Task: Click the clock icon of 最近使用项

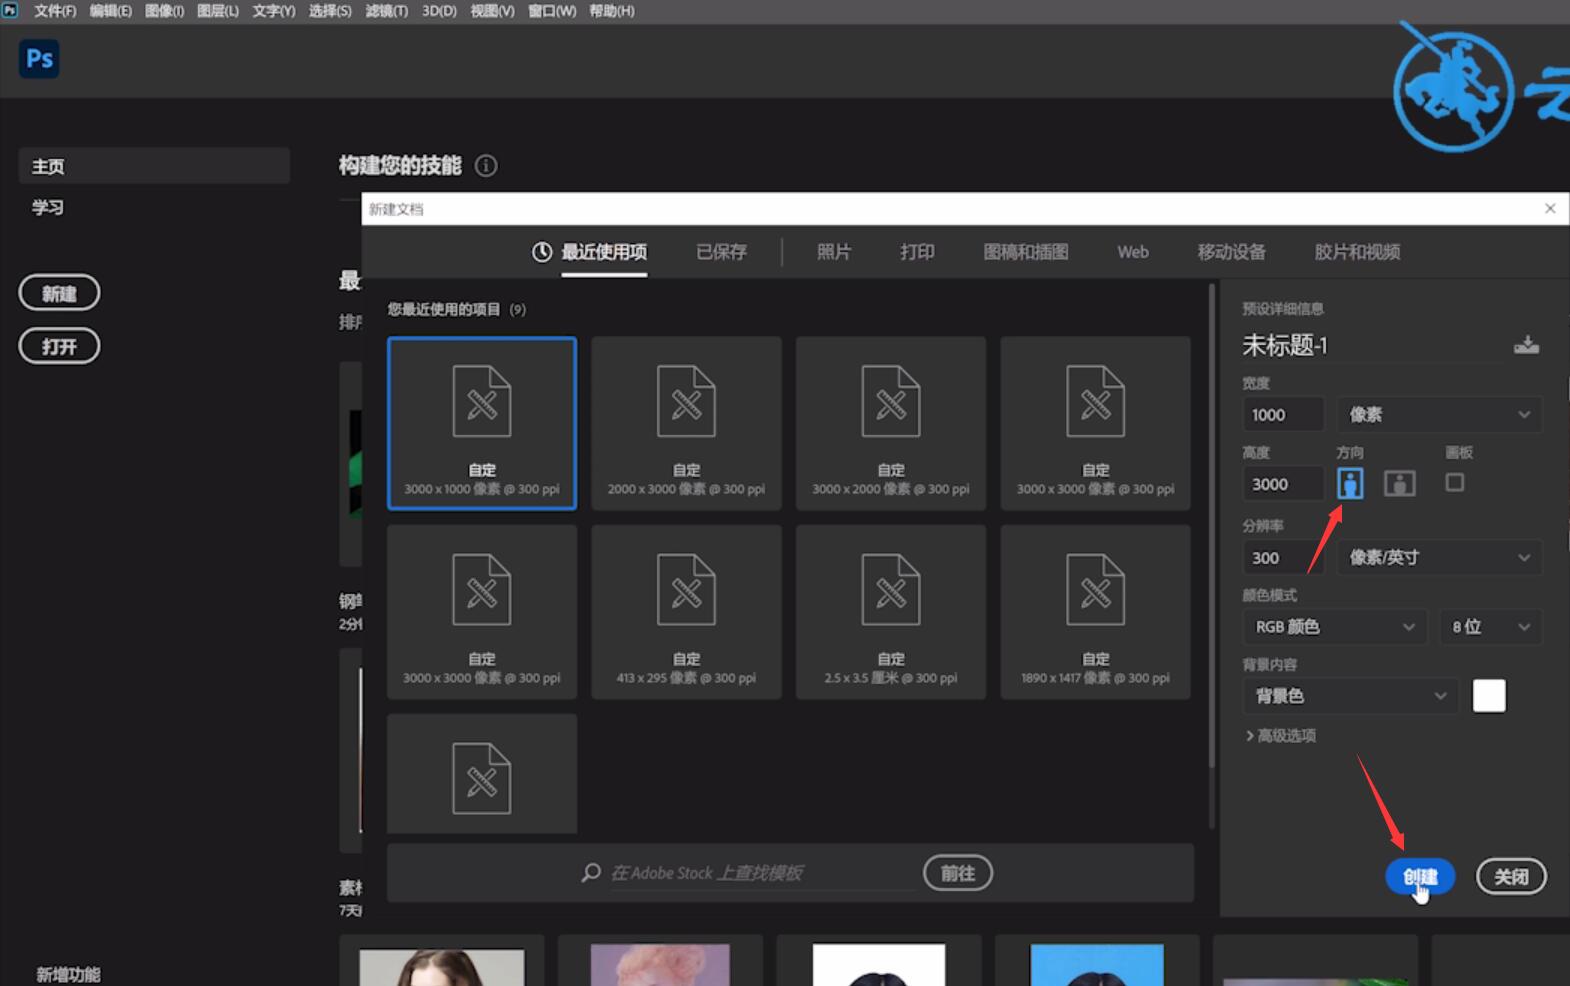Action: (x=542, y=252)
